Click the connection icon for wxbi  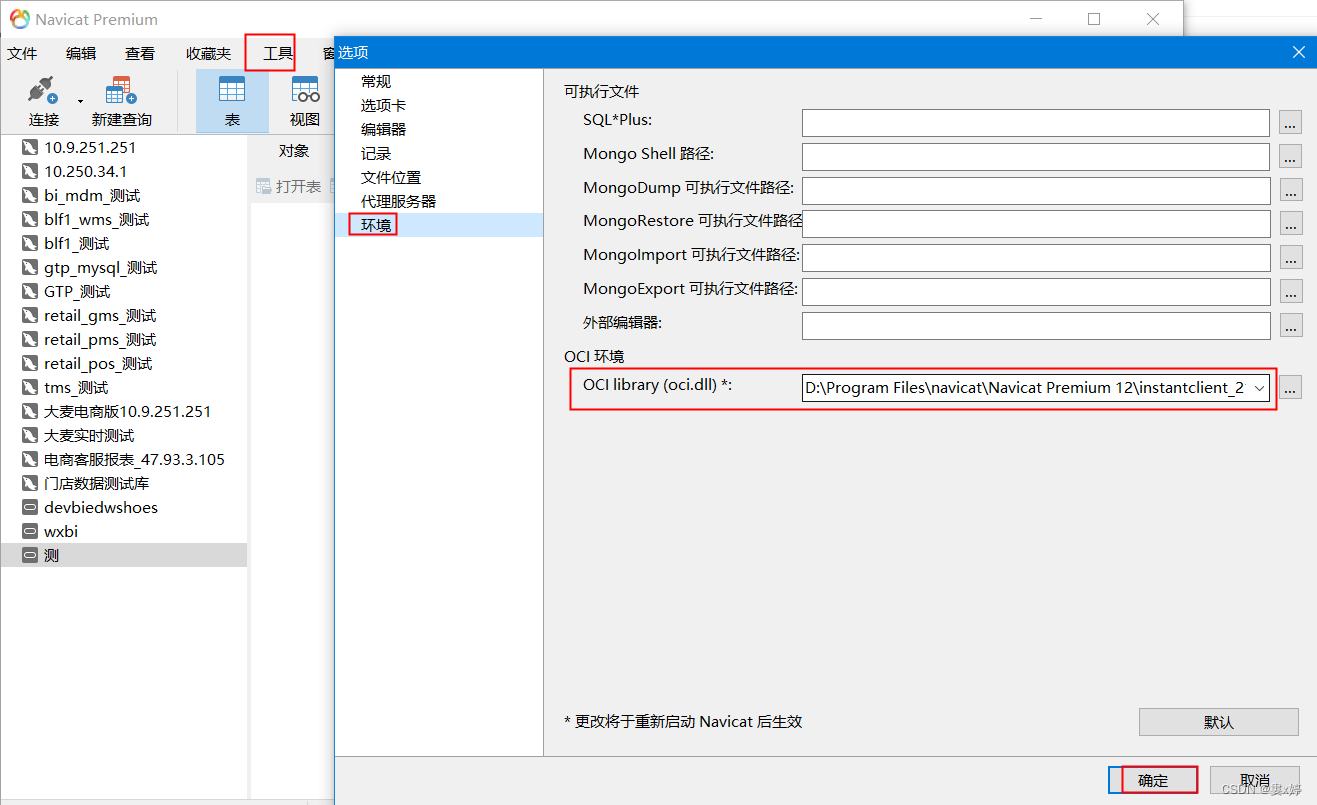pyautogui.click(x=30, y=531)
